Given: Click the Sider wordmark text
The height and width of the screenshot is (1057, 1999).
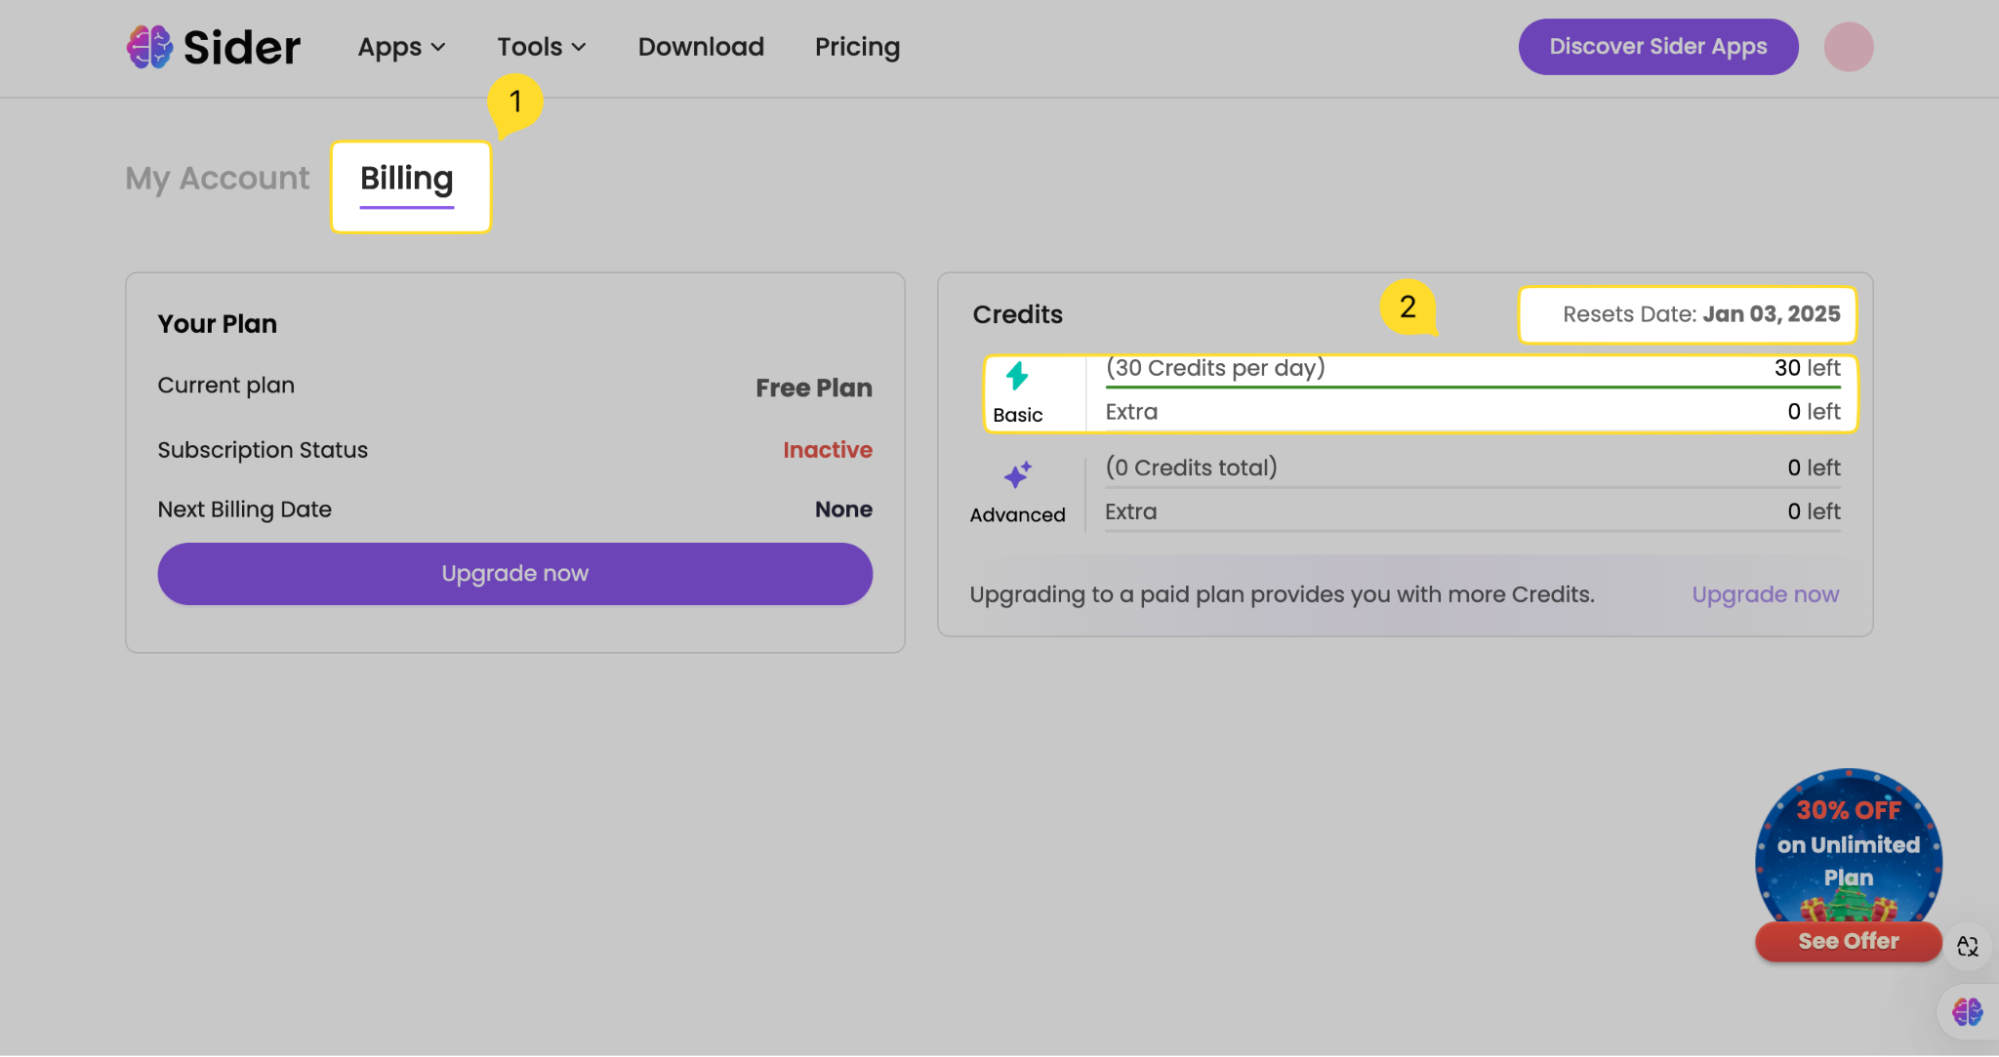Looking at the screenshot, I should [242, 47].
